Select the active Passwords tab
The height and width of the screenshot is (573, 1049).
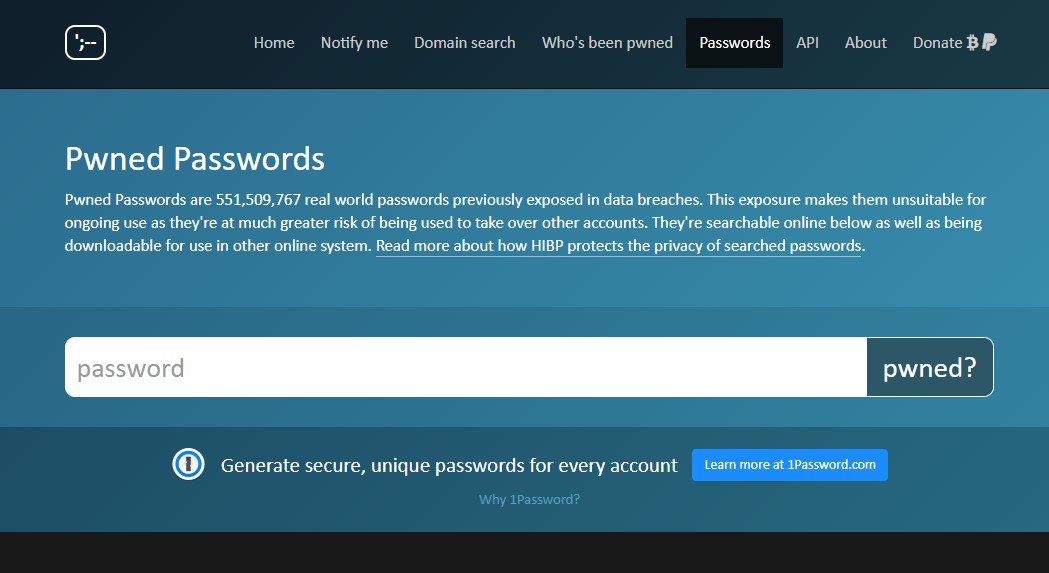click(x=734, y=43)
